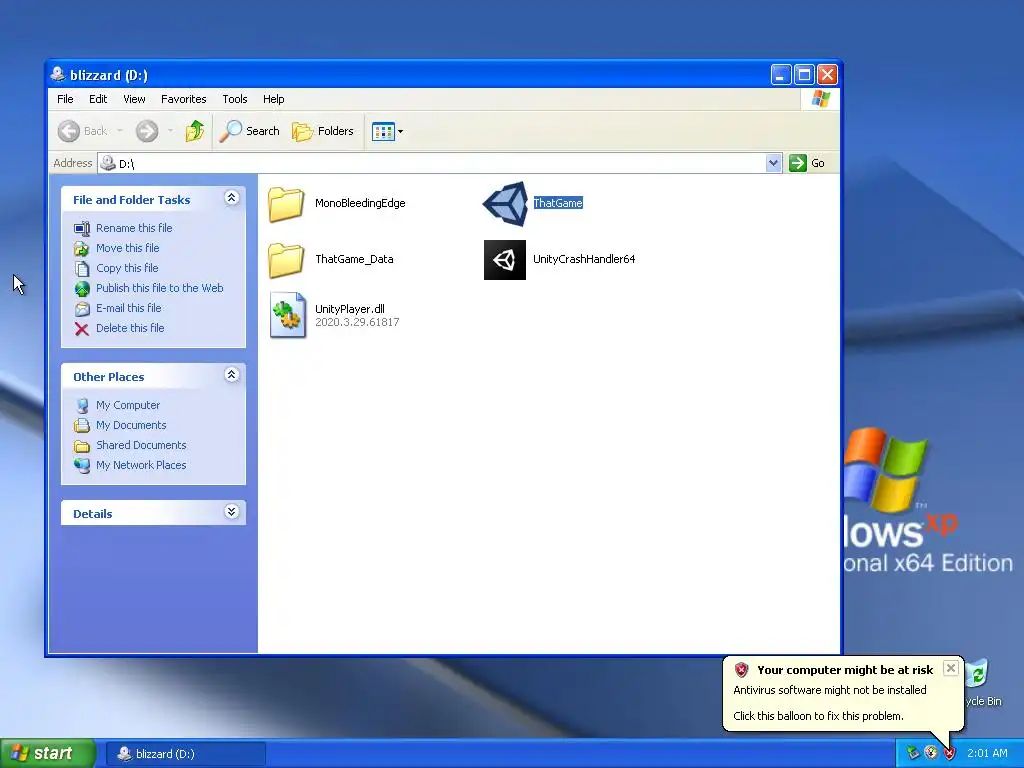Open the File menu

pyautogui.click(x=65, y=99)
